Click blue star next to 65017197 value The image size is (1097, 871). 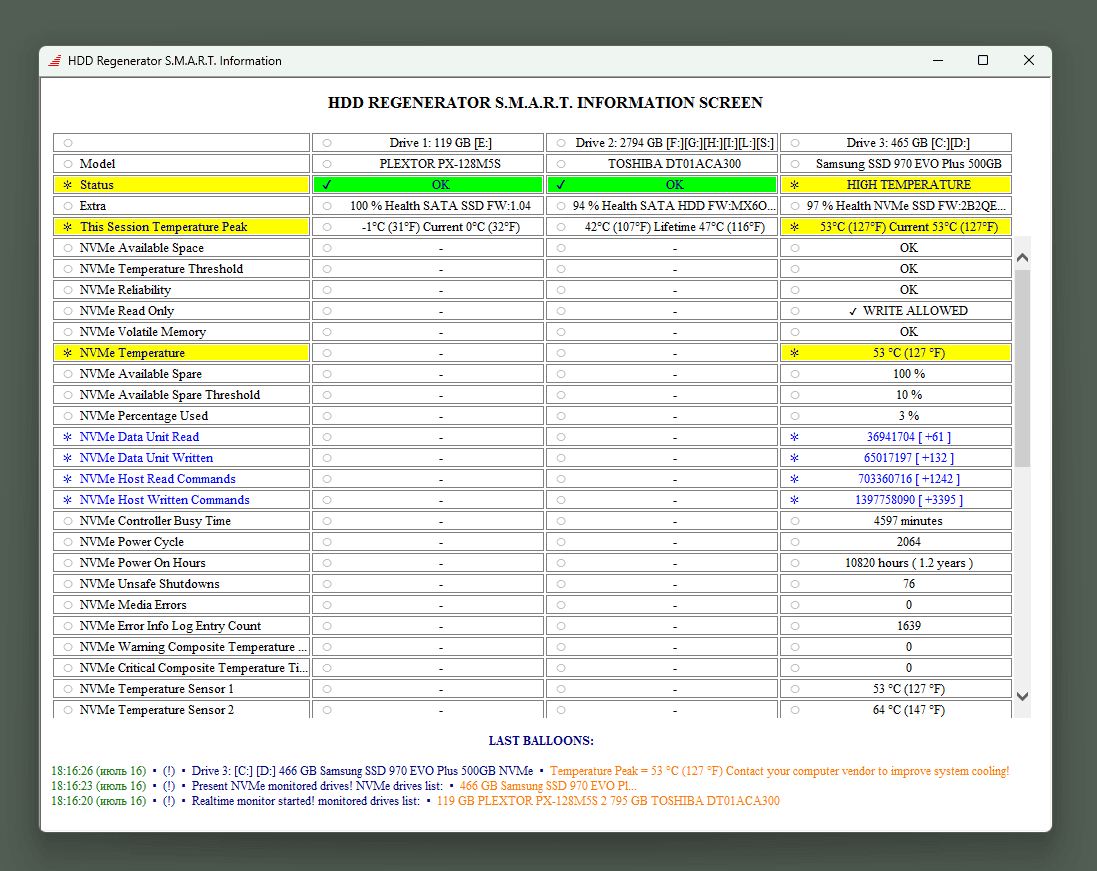pos(795,458)
